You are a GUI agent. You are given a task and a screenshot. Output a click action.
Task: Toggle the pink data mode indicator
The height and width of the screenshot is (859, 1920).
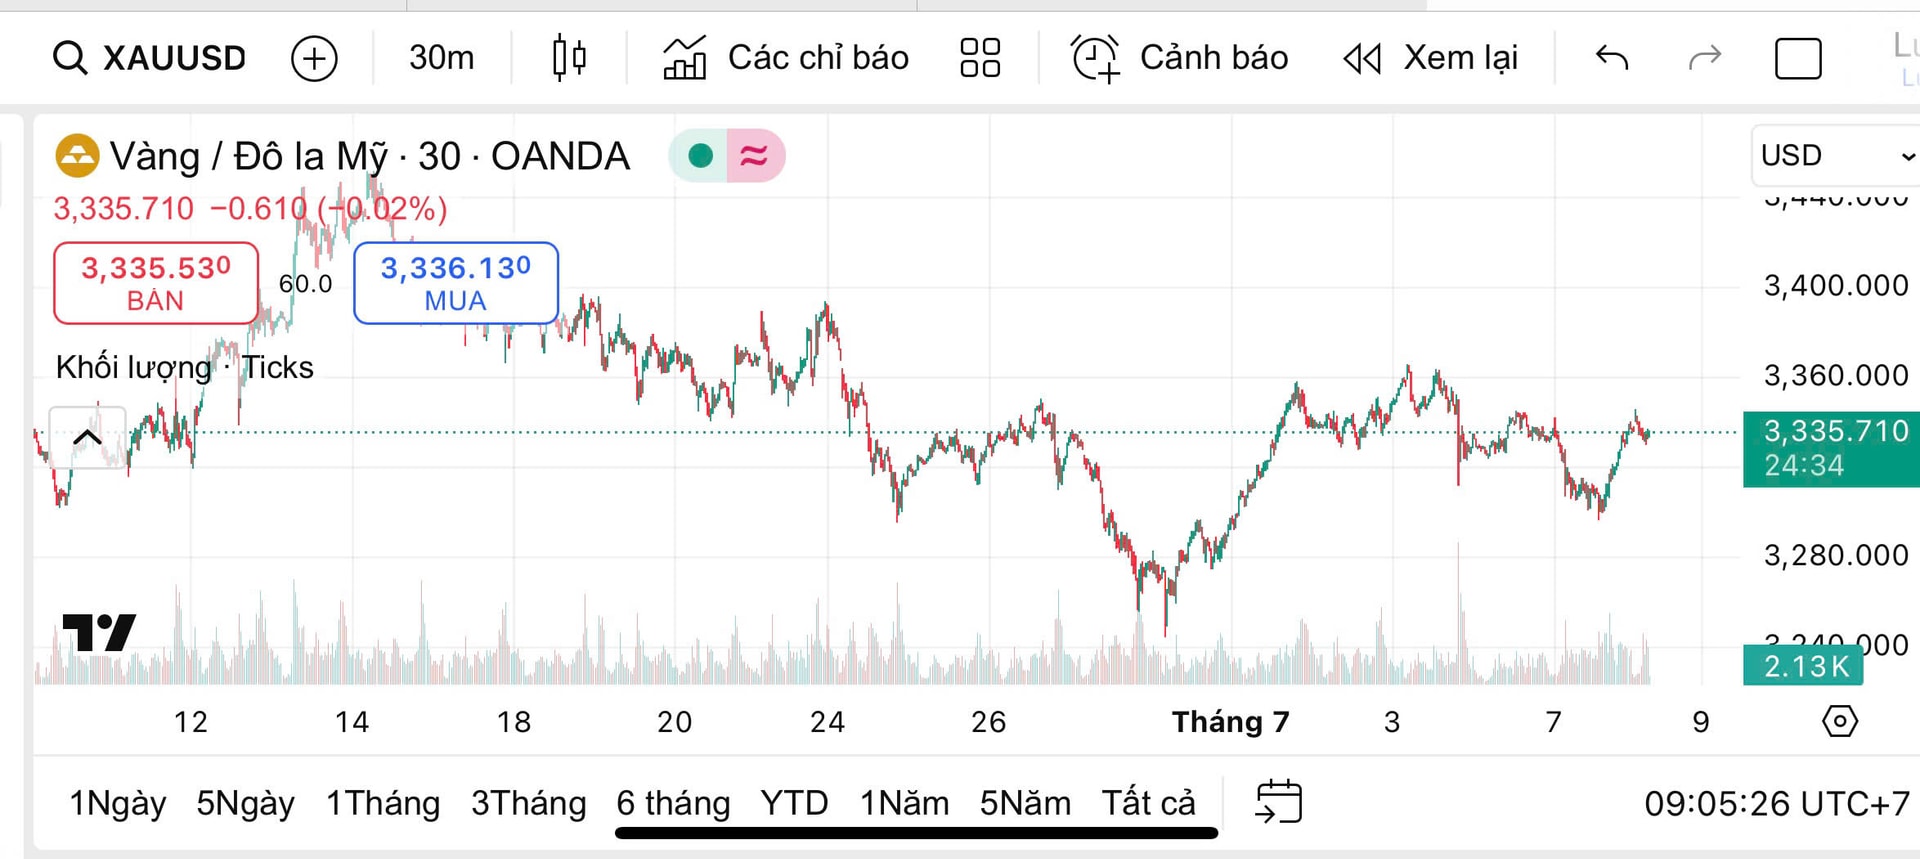coord(754,156)
